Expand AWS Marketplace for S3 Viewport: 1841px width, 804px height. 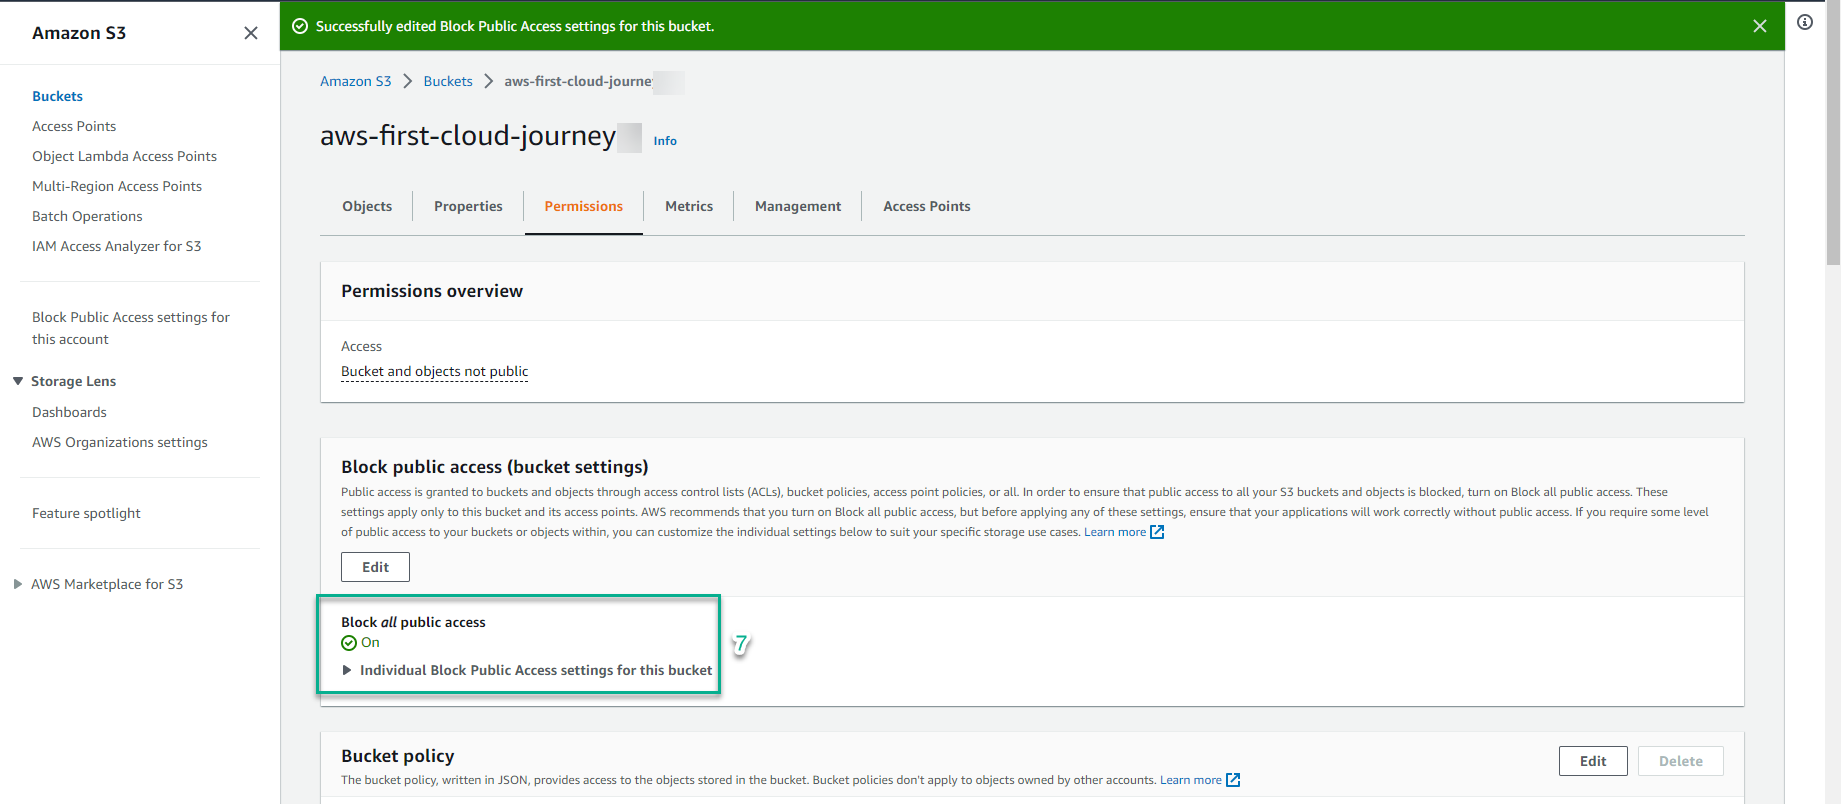(x=18, y=584)
